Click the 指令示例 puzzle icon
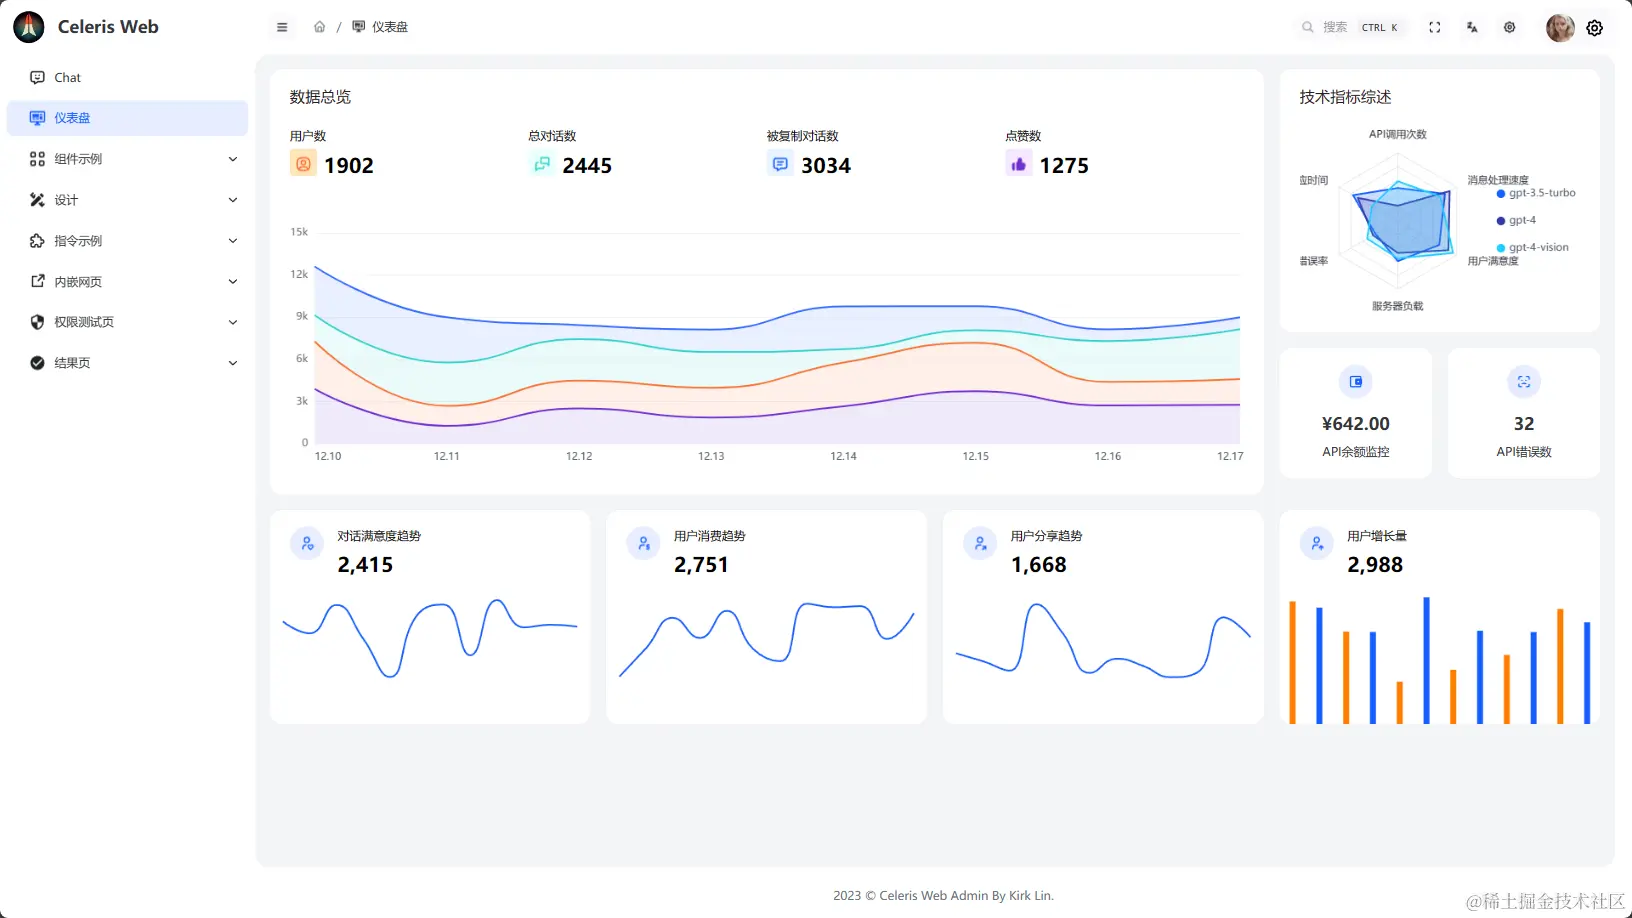1632x918 pixels. click(x=37, y=241)
